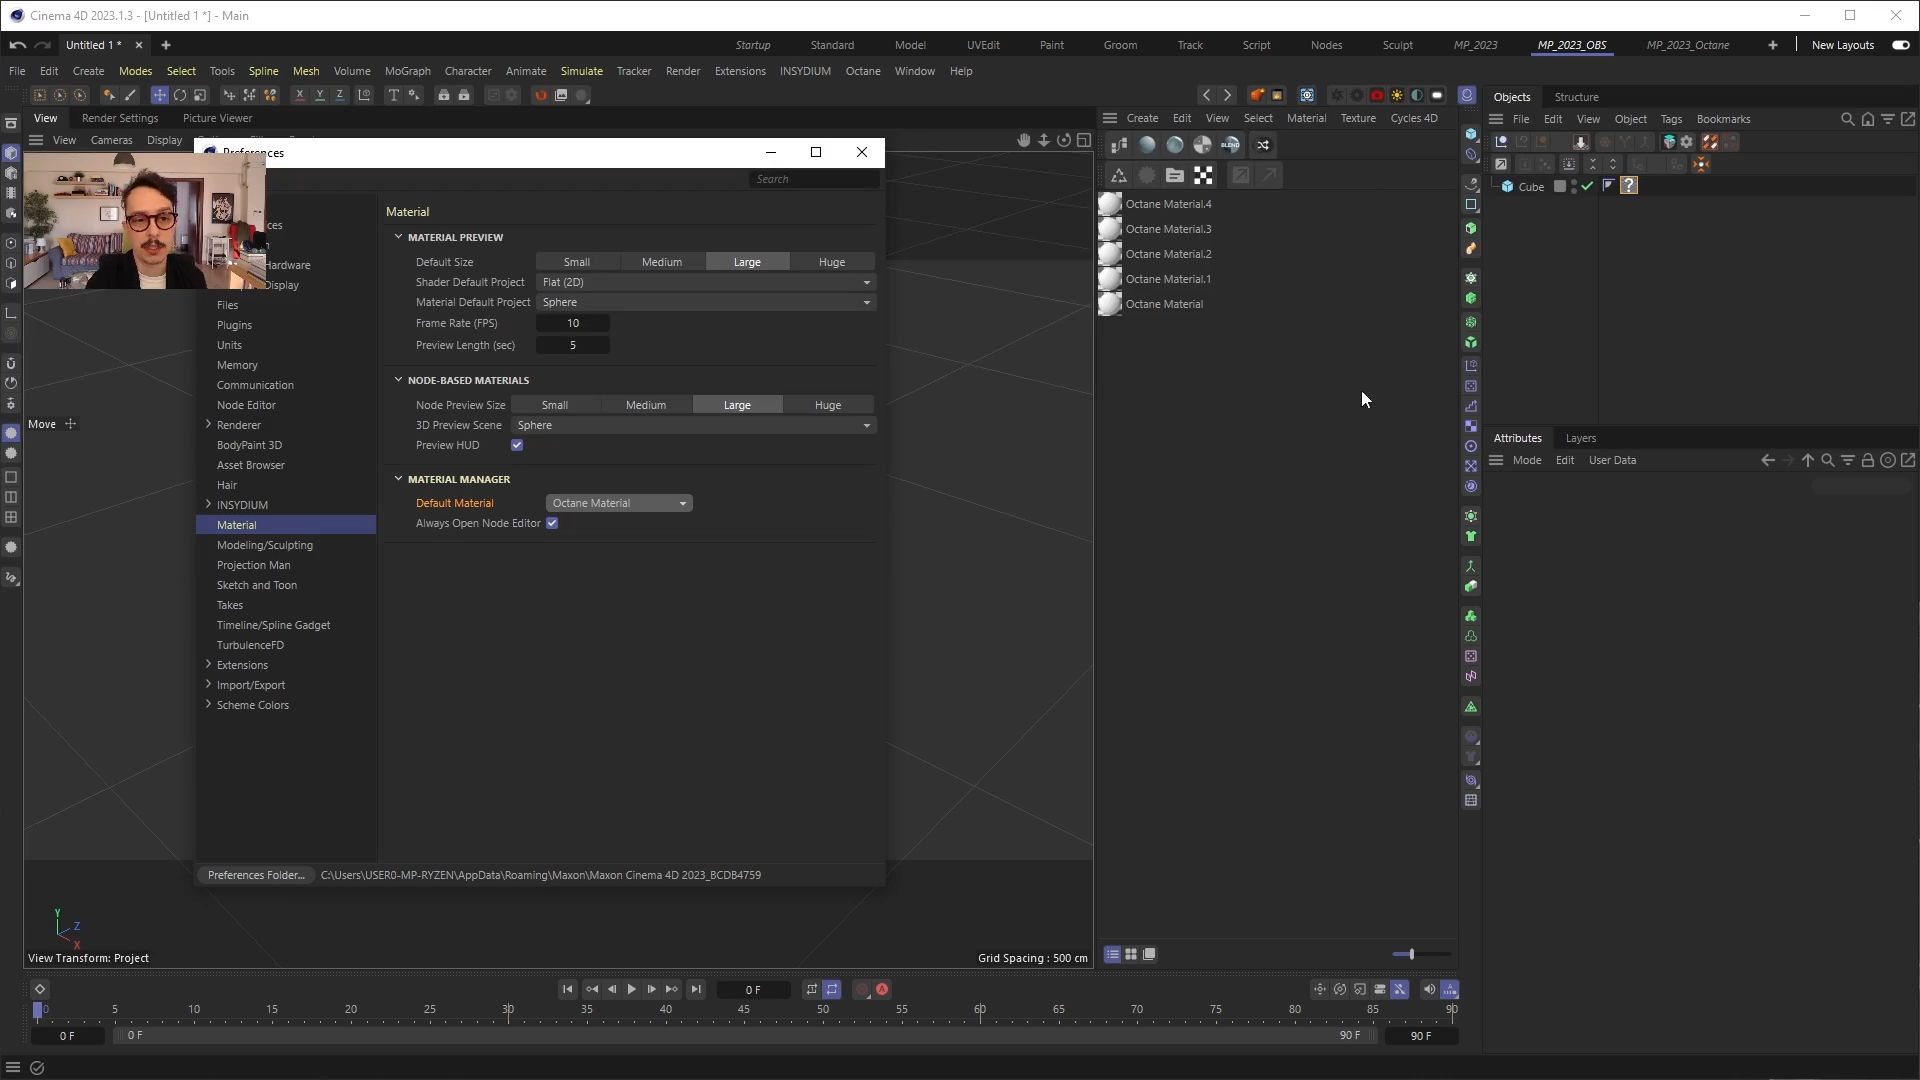
Task: Click the red Octane record icon
Action: [1377, 95]
